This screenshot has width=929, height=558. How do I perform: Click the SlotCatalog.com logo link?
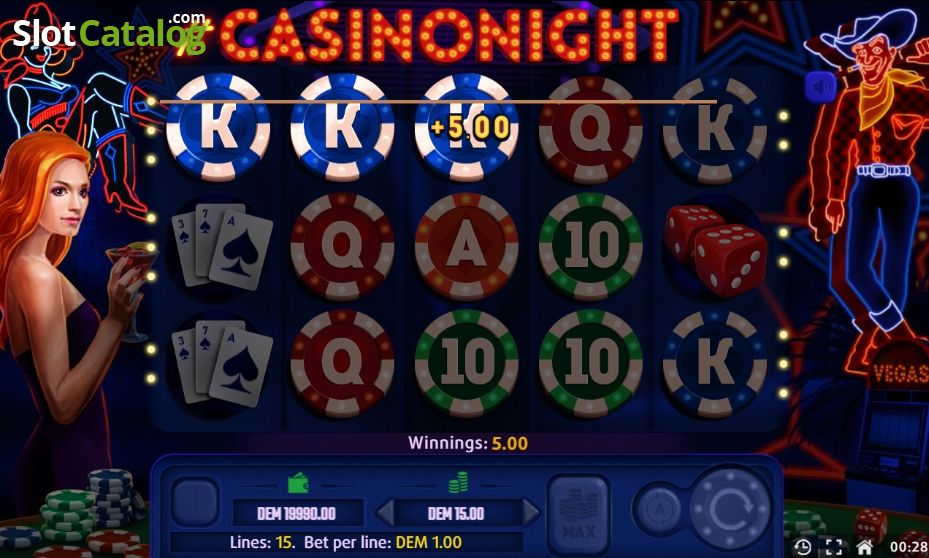tap(109, 33)
